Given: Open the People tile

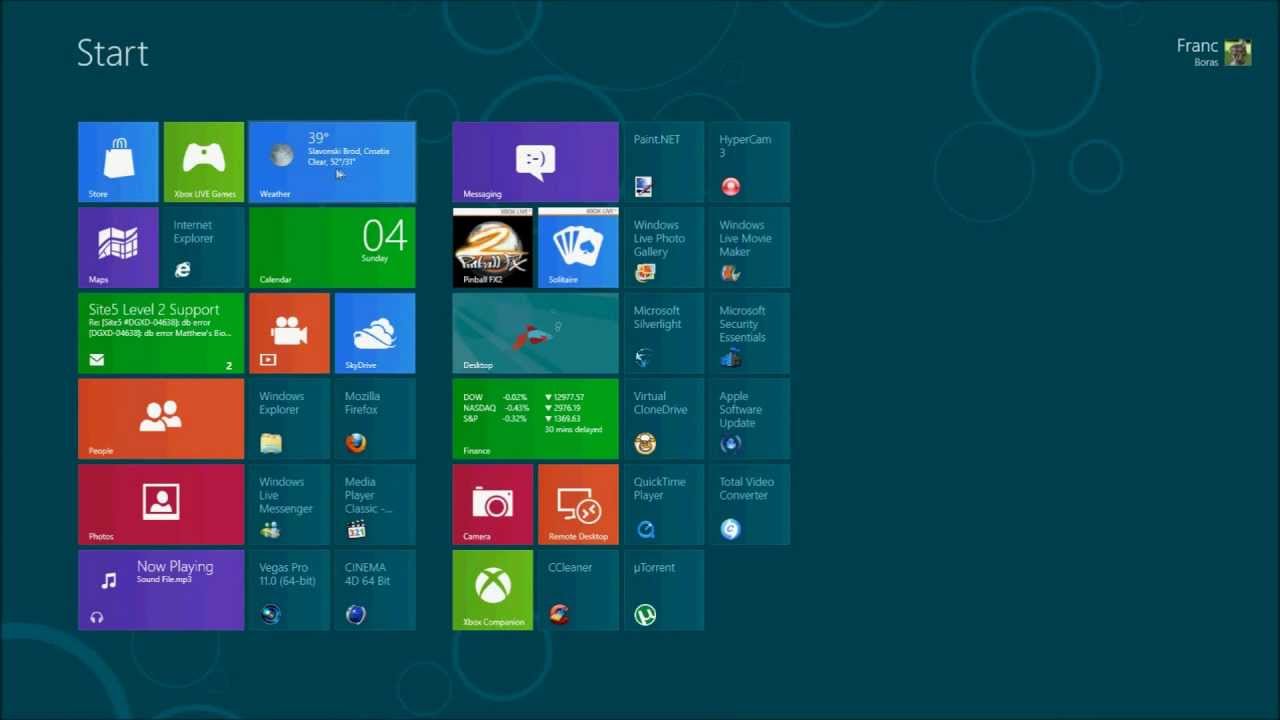Looking at the screenshot, I should tap(161, 419).
